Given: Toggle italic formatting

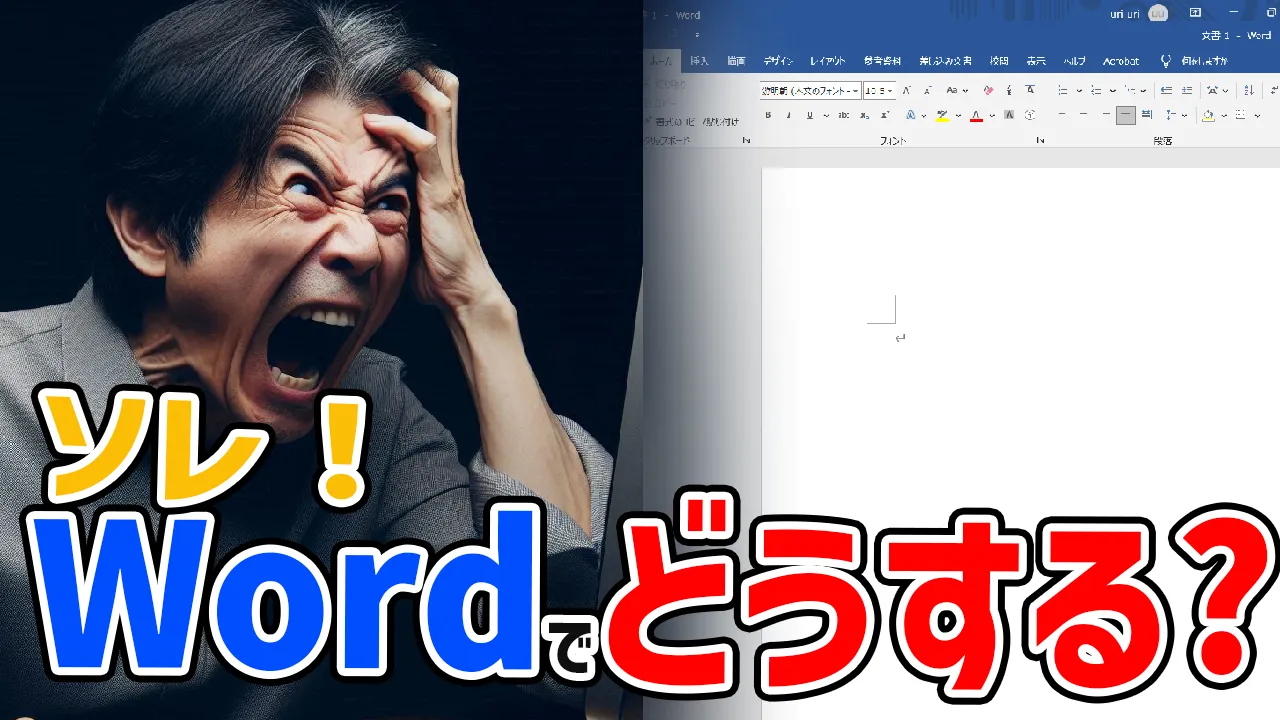Looking at the screenshot, I should tap(787, 116).
